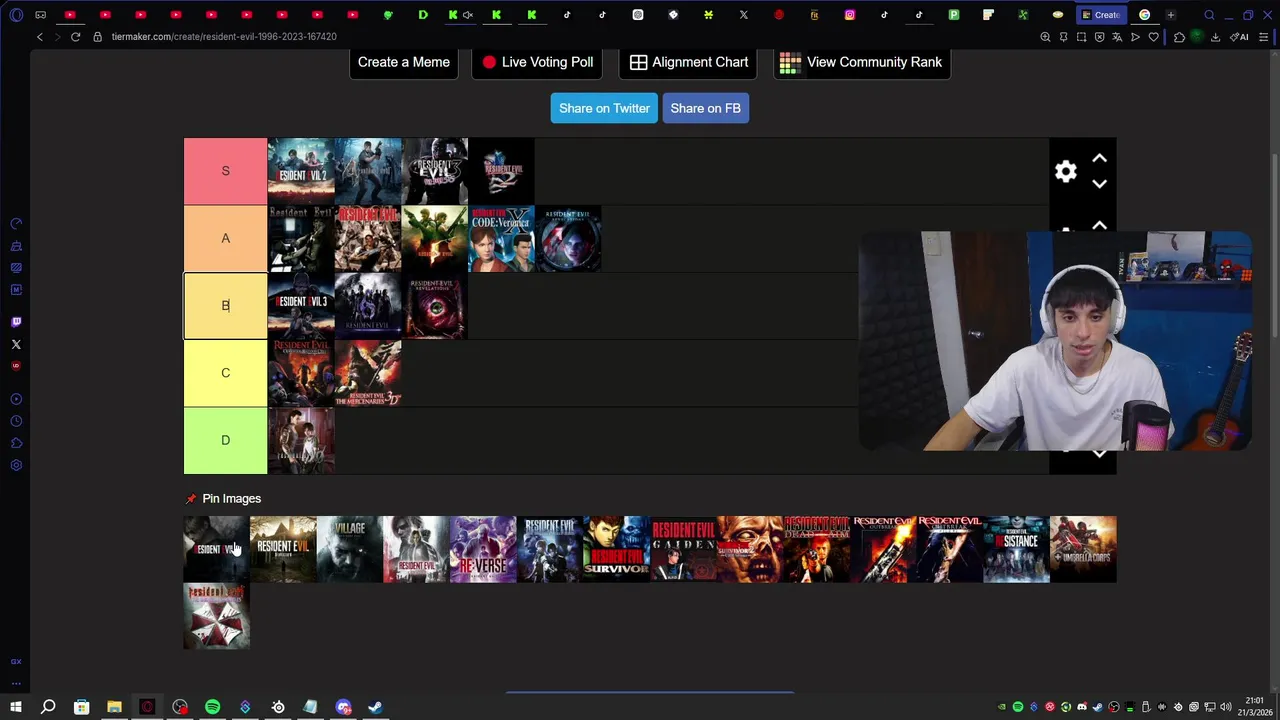
Task: Select the S tier label
Action: [x=225, y=171]
